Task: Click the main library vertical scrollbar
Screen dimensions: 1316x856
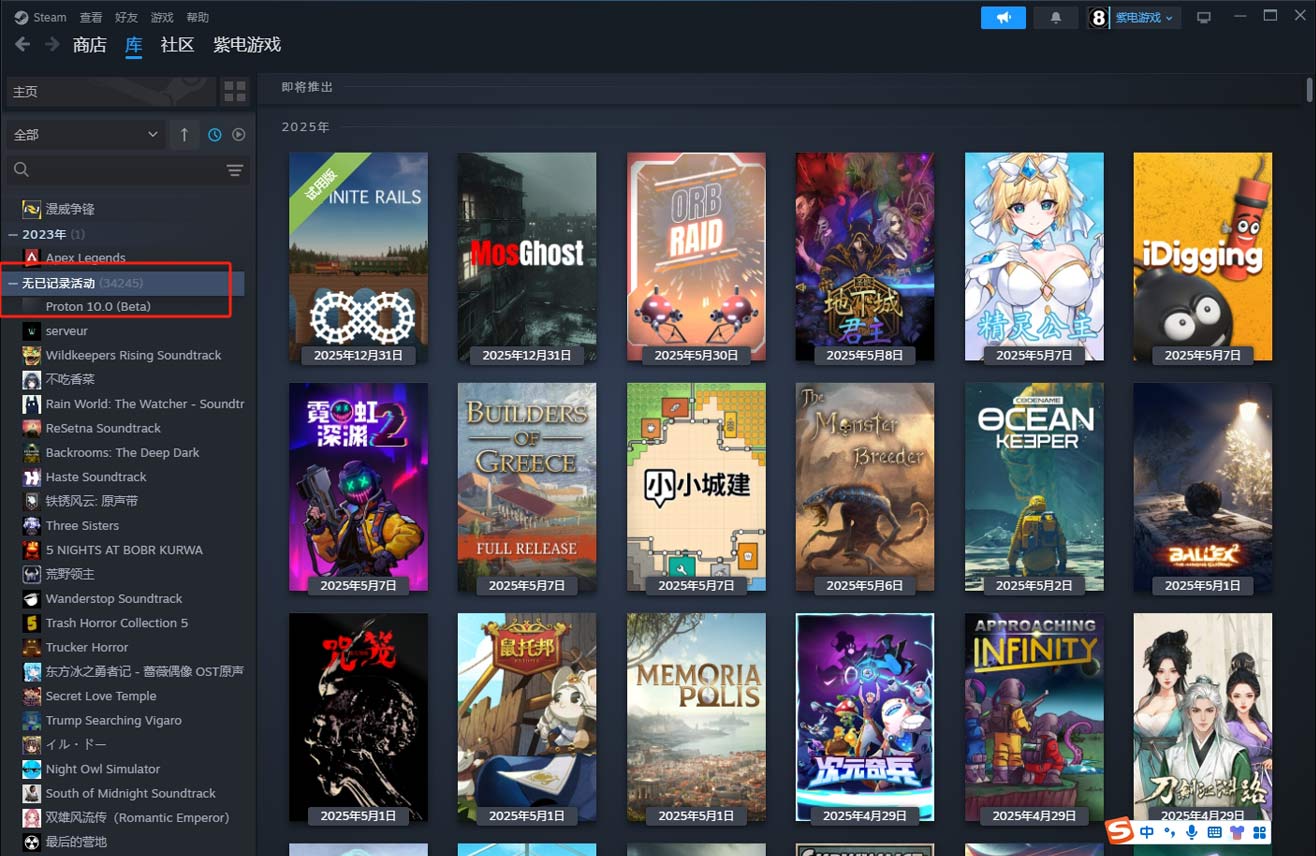Action: tap(1309, 90)
